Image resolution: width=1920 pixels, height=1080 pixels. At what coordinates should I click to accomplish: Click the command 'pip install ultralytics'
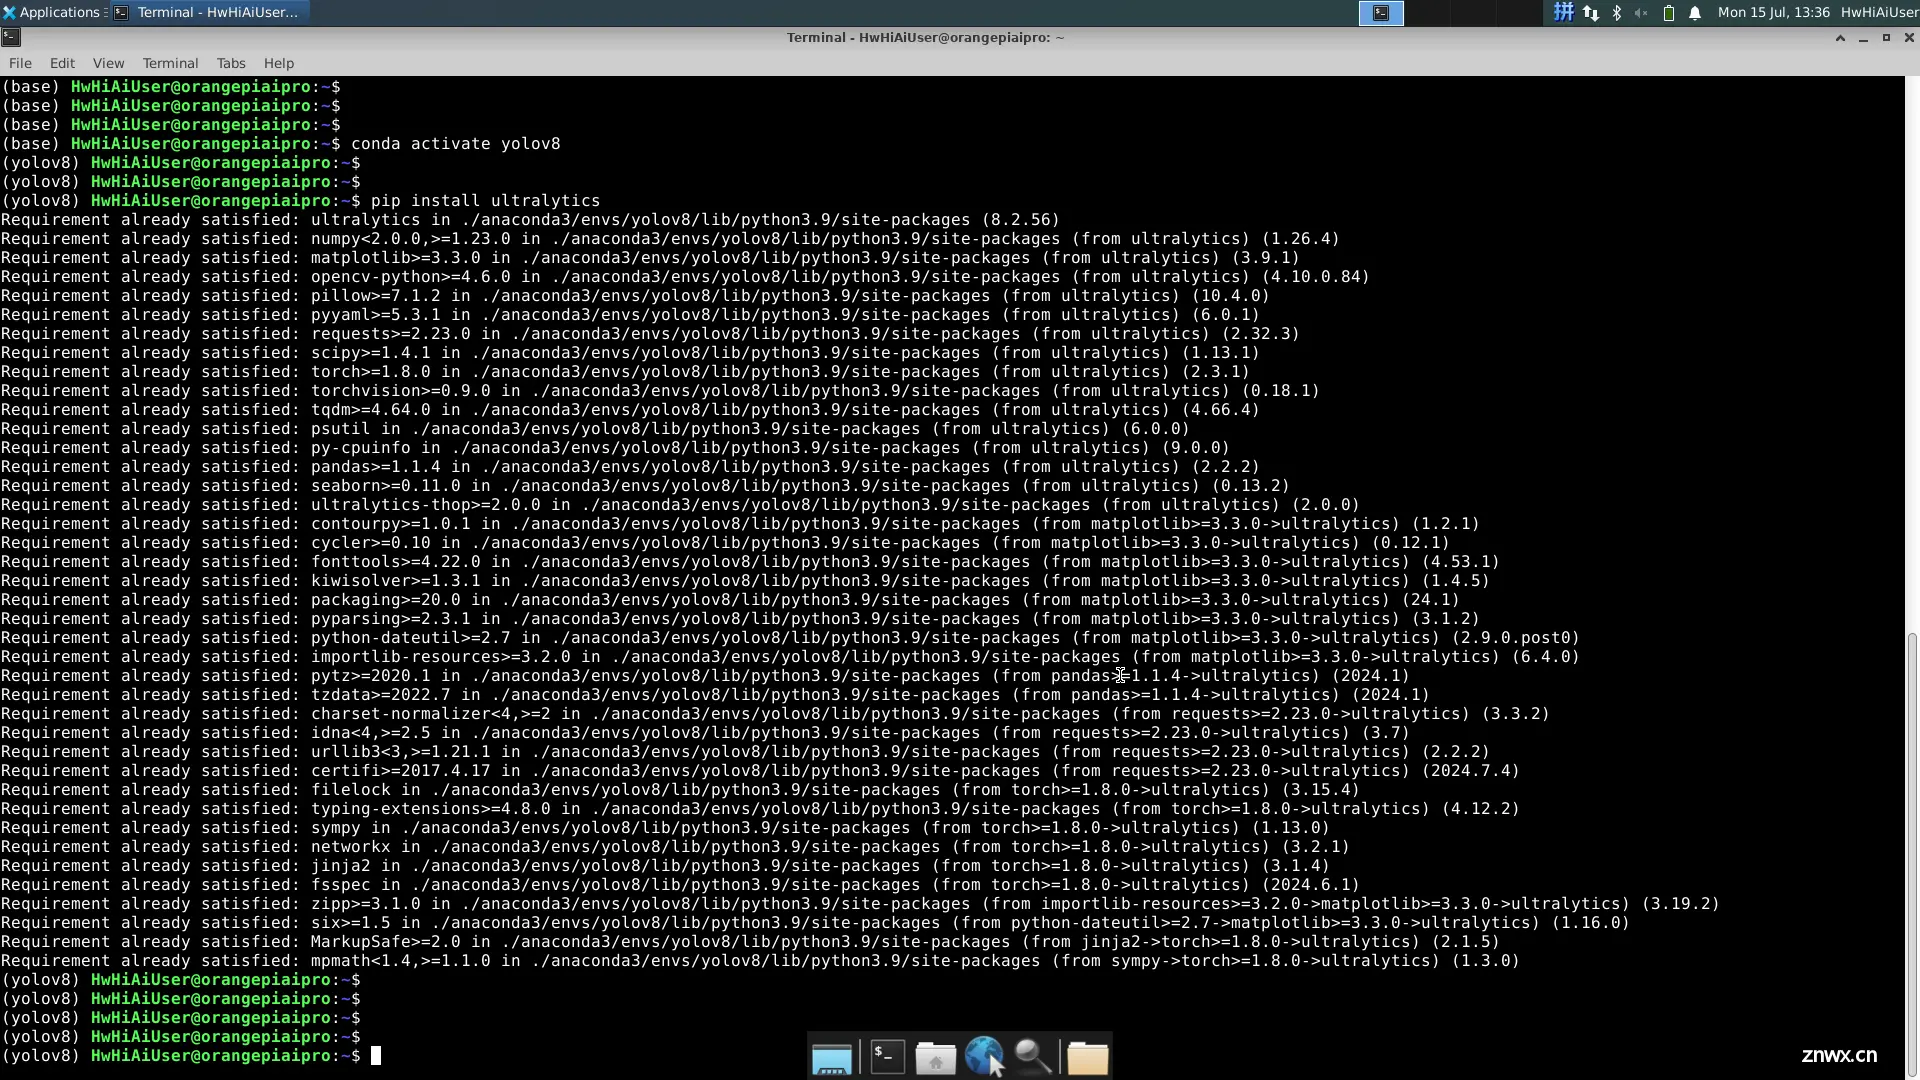pyautogui.click(x=485, y=201)
